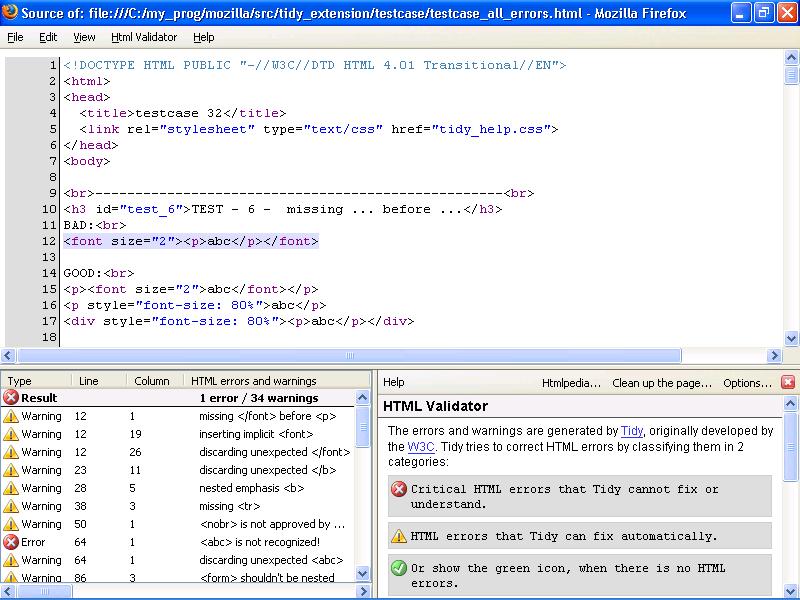Viewport: 800px width, 600px height.
Task: Click the warning icon beside 'nested emphasis <b>'
Action: (x=9, y=490)
